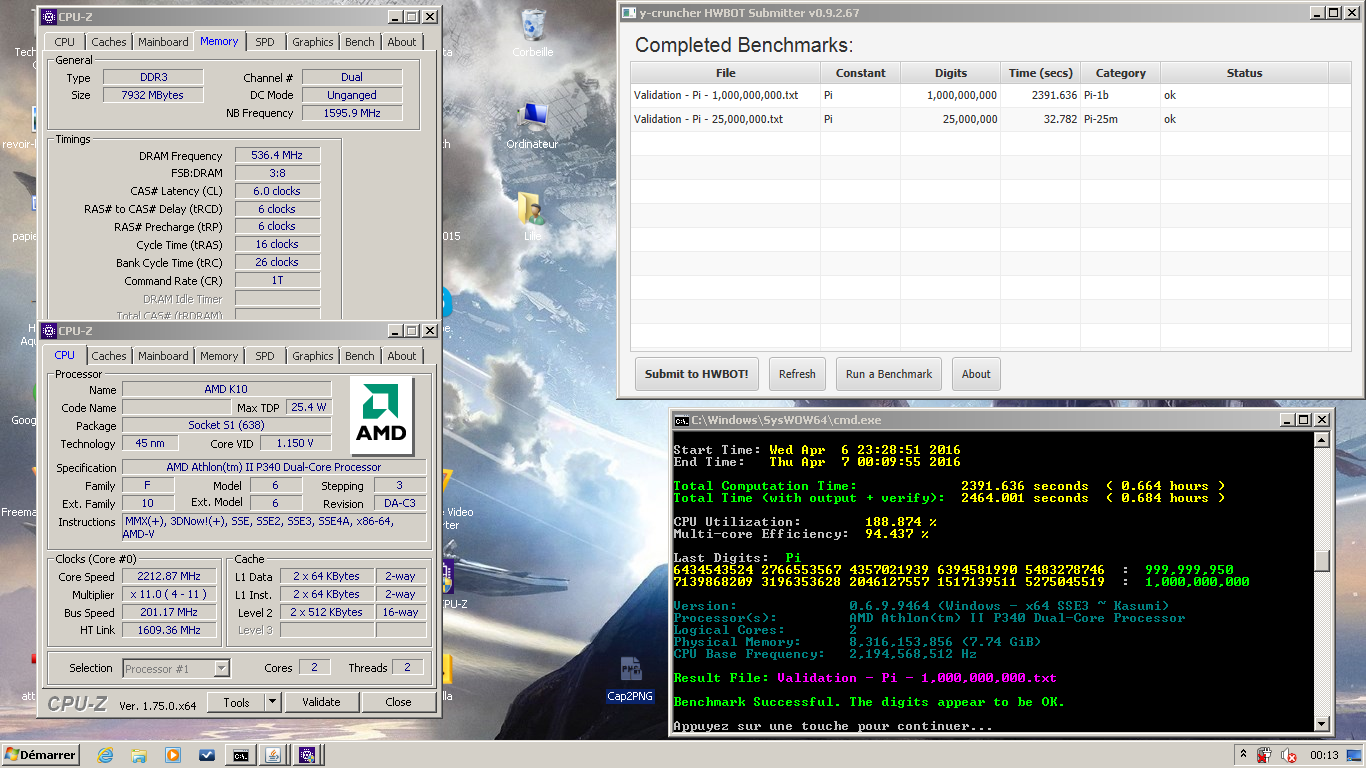Open CPU tab in upper CPU-Z window

tap(65, 42)
